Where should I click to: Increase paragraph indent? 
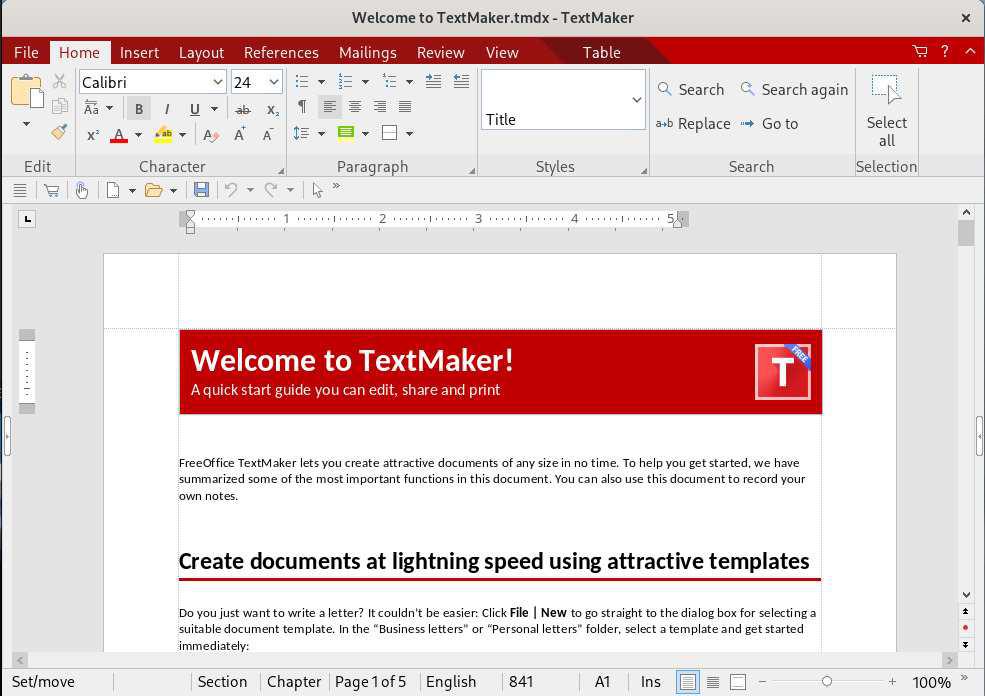click(x=433, y=81)
